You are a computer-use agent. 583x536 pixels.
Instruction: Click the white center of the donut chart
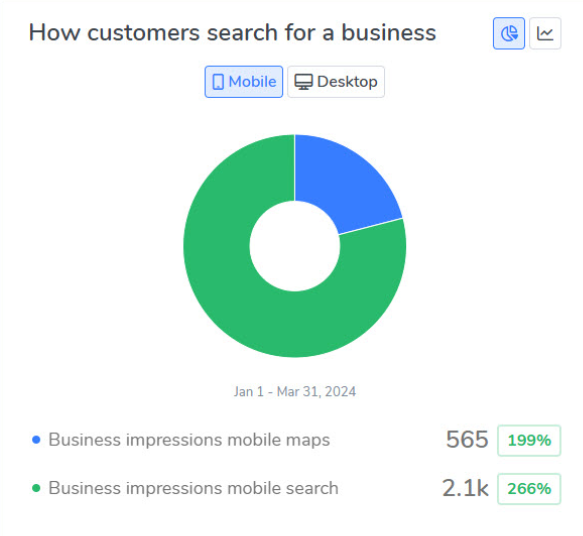click(295, 246)
